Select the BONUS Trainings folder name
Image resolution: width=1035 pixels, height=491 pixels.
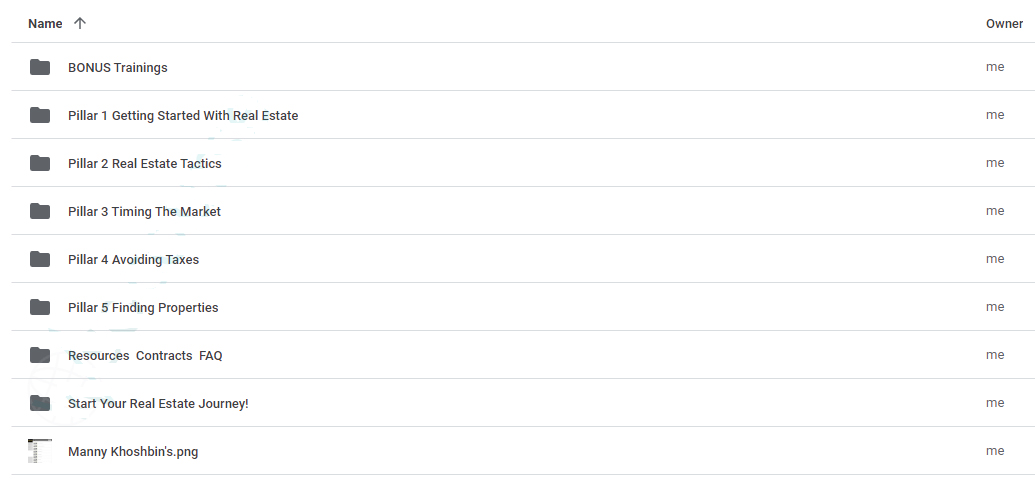[117, 67]
